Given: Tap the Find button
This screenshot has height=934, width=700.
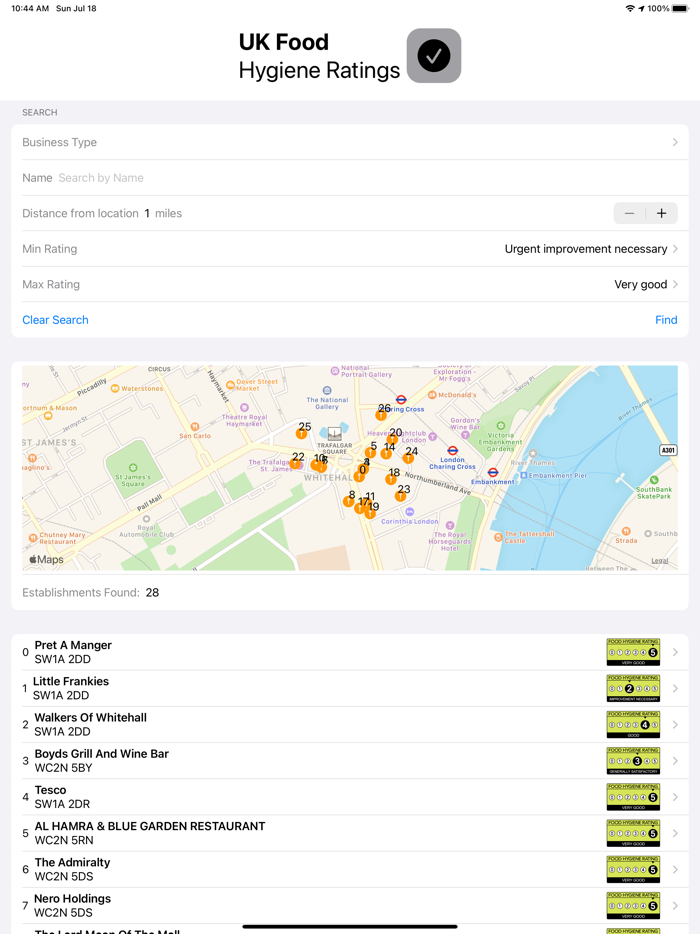Looking at the screenshot, I should 666,320.
